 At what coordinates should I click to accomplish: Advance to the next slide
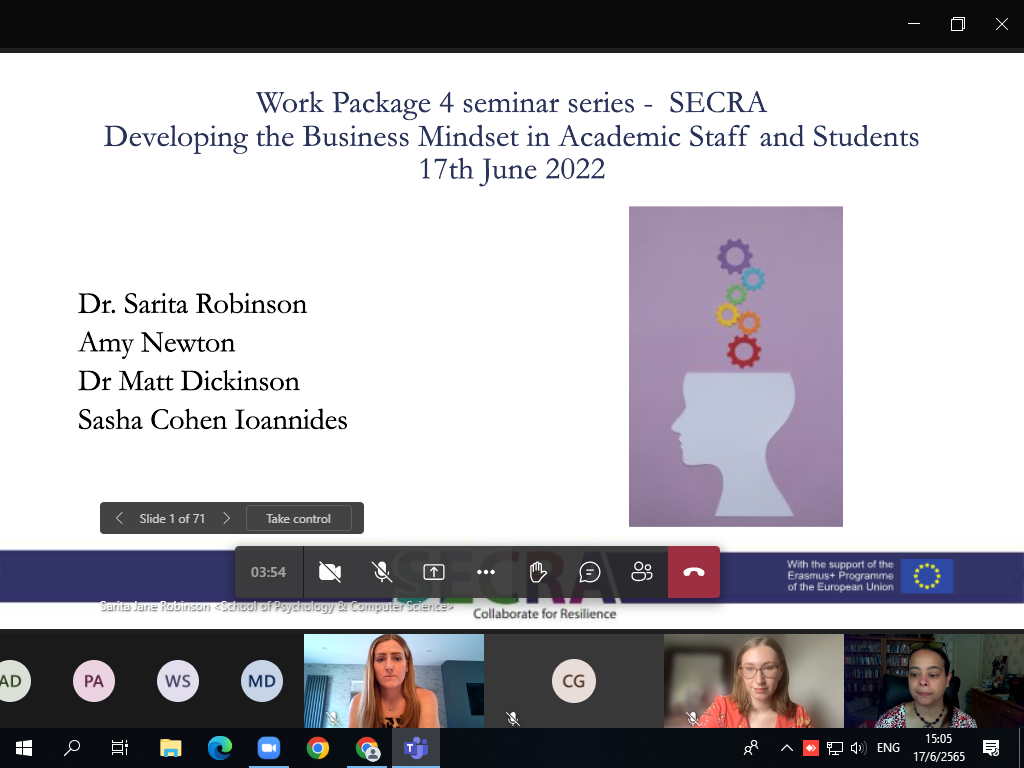(227, 519)
